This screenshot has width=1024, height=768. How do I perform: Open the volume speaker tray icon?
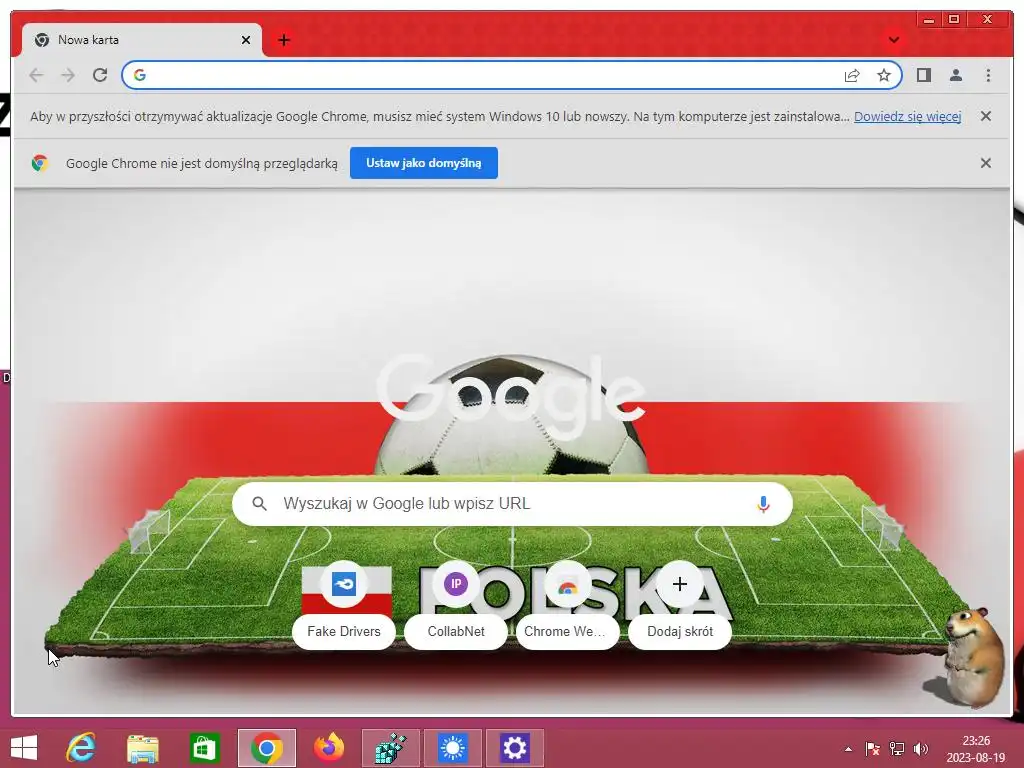tap(921, 749)
